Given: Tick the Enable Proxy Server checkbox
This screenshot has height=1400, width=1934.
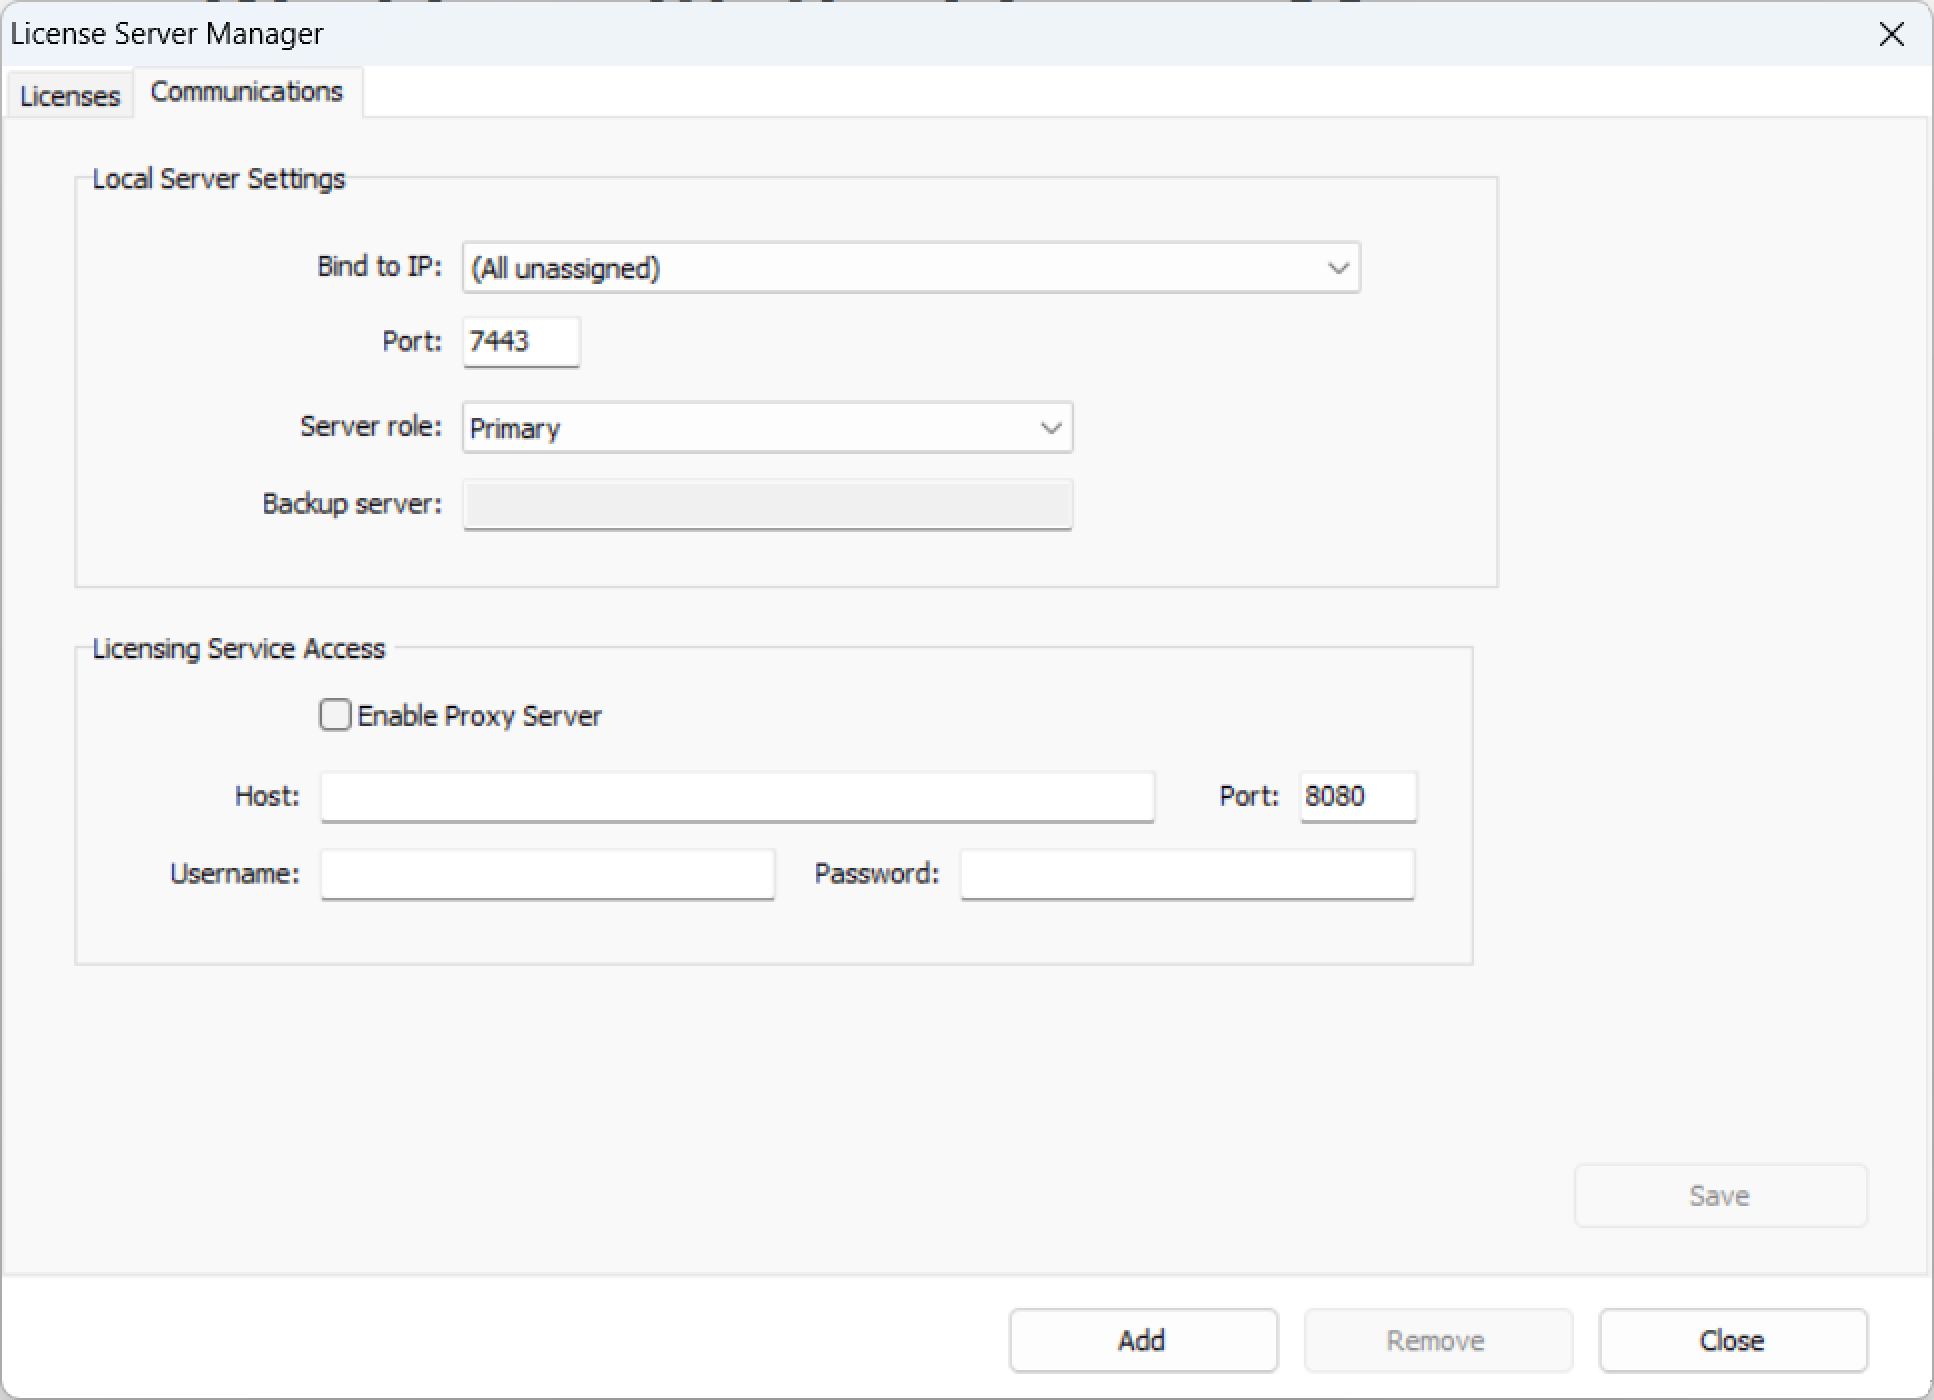Looking at the screenshot, I should [335, 715].
